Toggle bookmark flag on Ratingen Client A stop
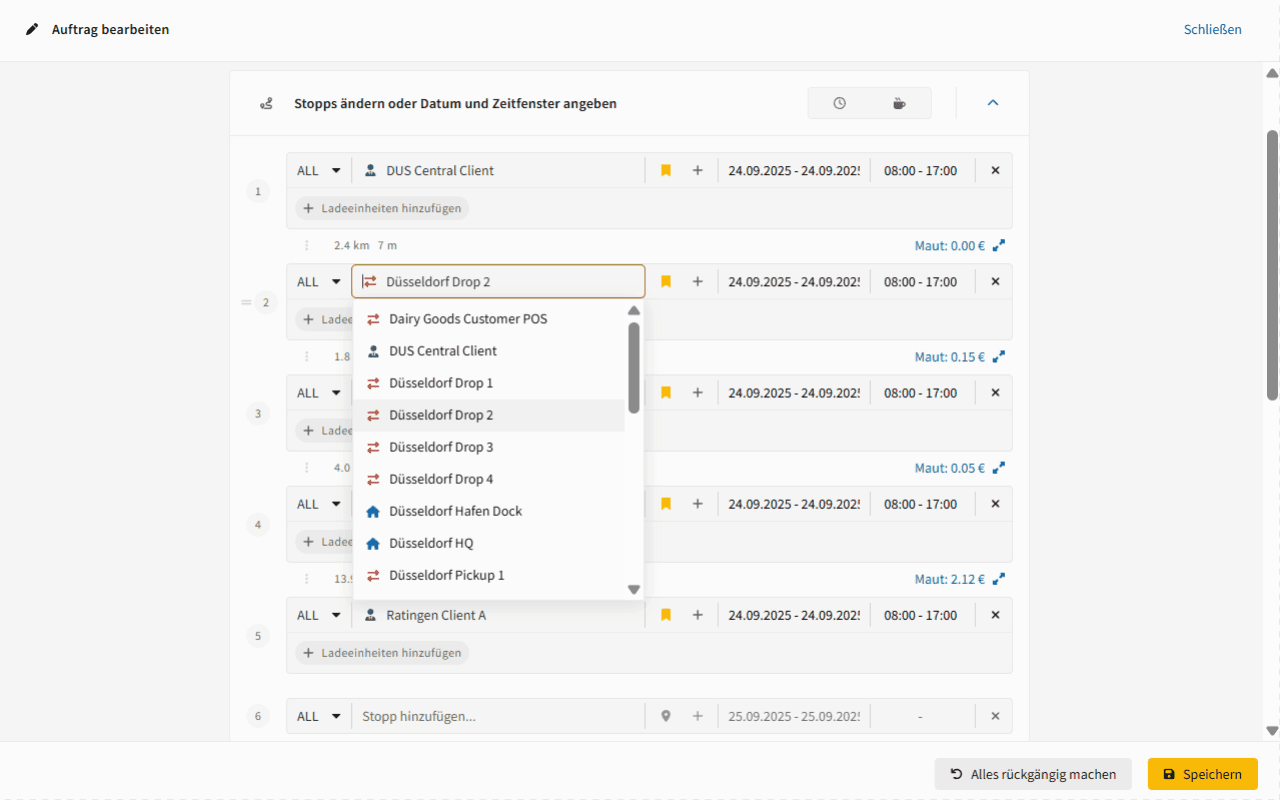1280x800 pixels. (x=666, y=616)
